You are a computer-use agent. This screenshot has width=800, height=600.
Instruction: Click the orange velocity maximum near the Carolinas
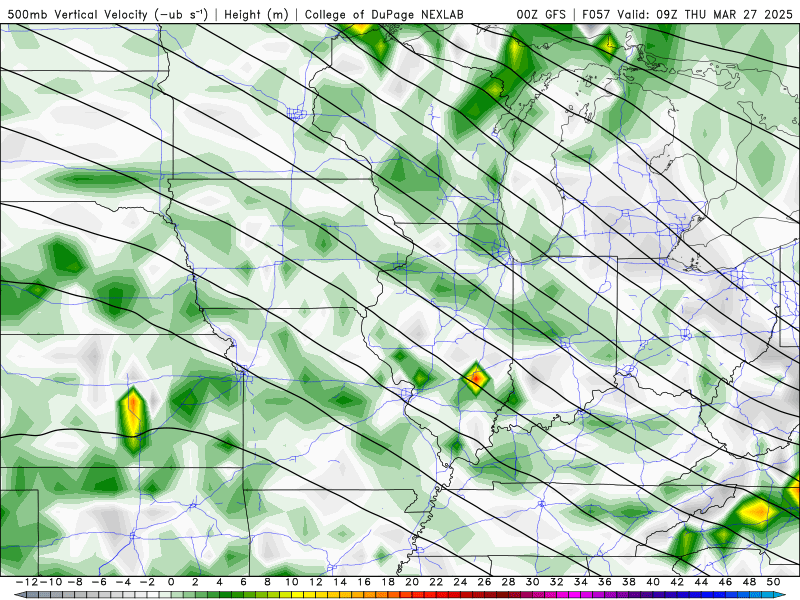pyautogui.click(x=760, y=511)
